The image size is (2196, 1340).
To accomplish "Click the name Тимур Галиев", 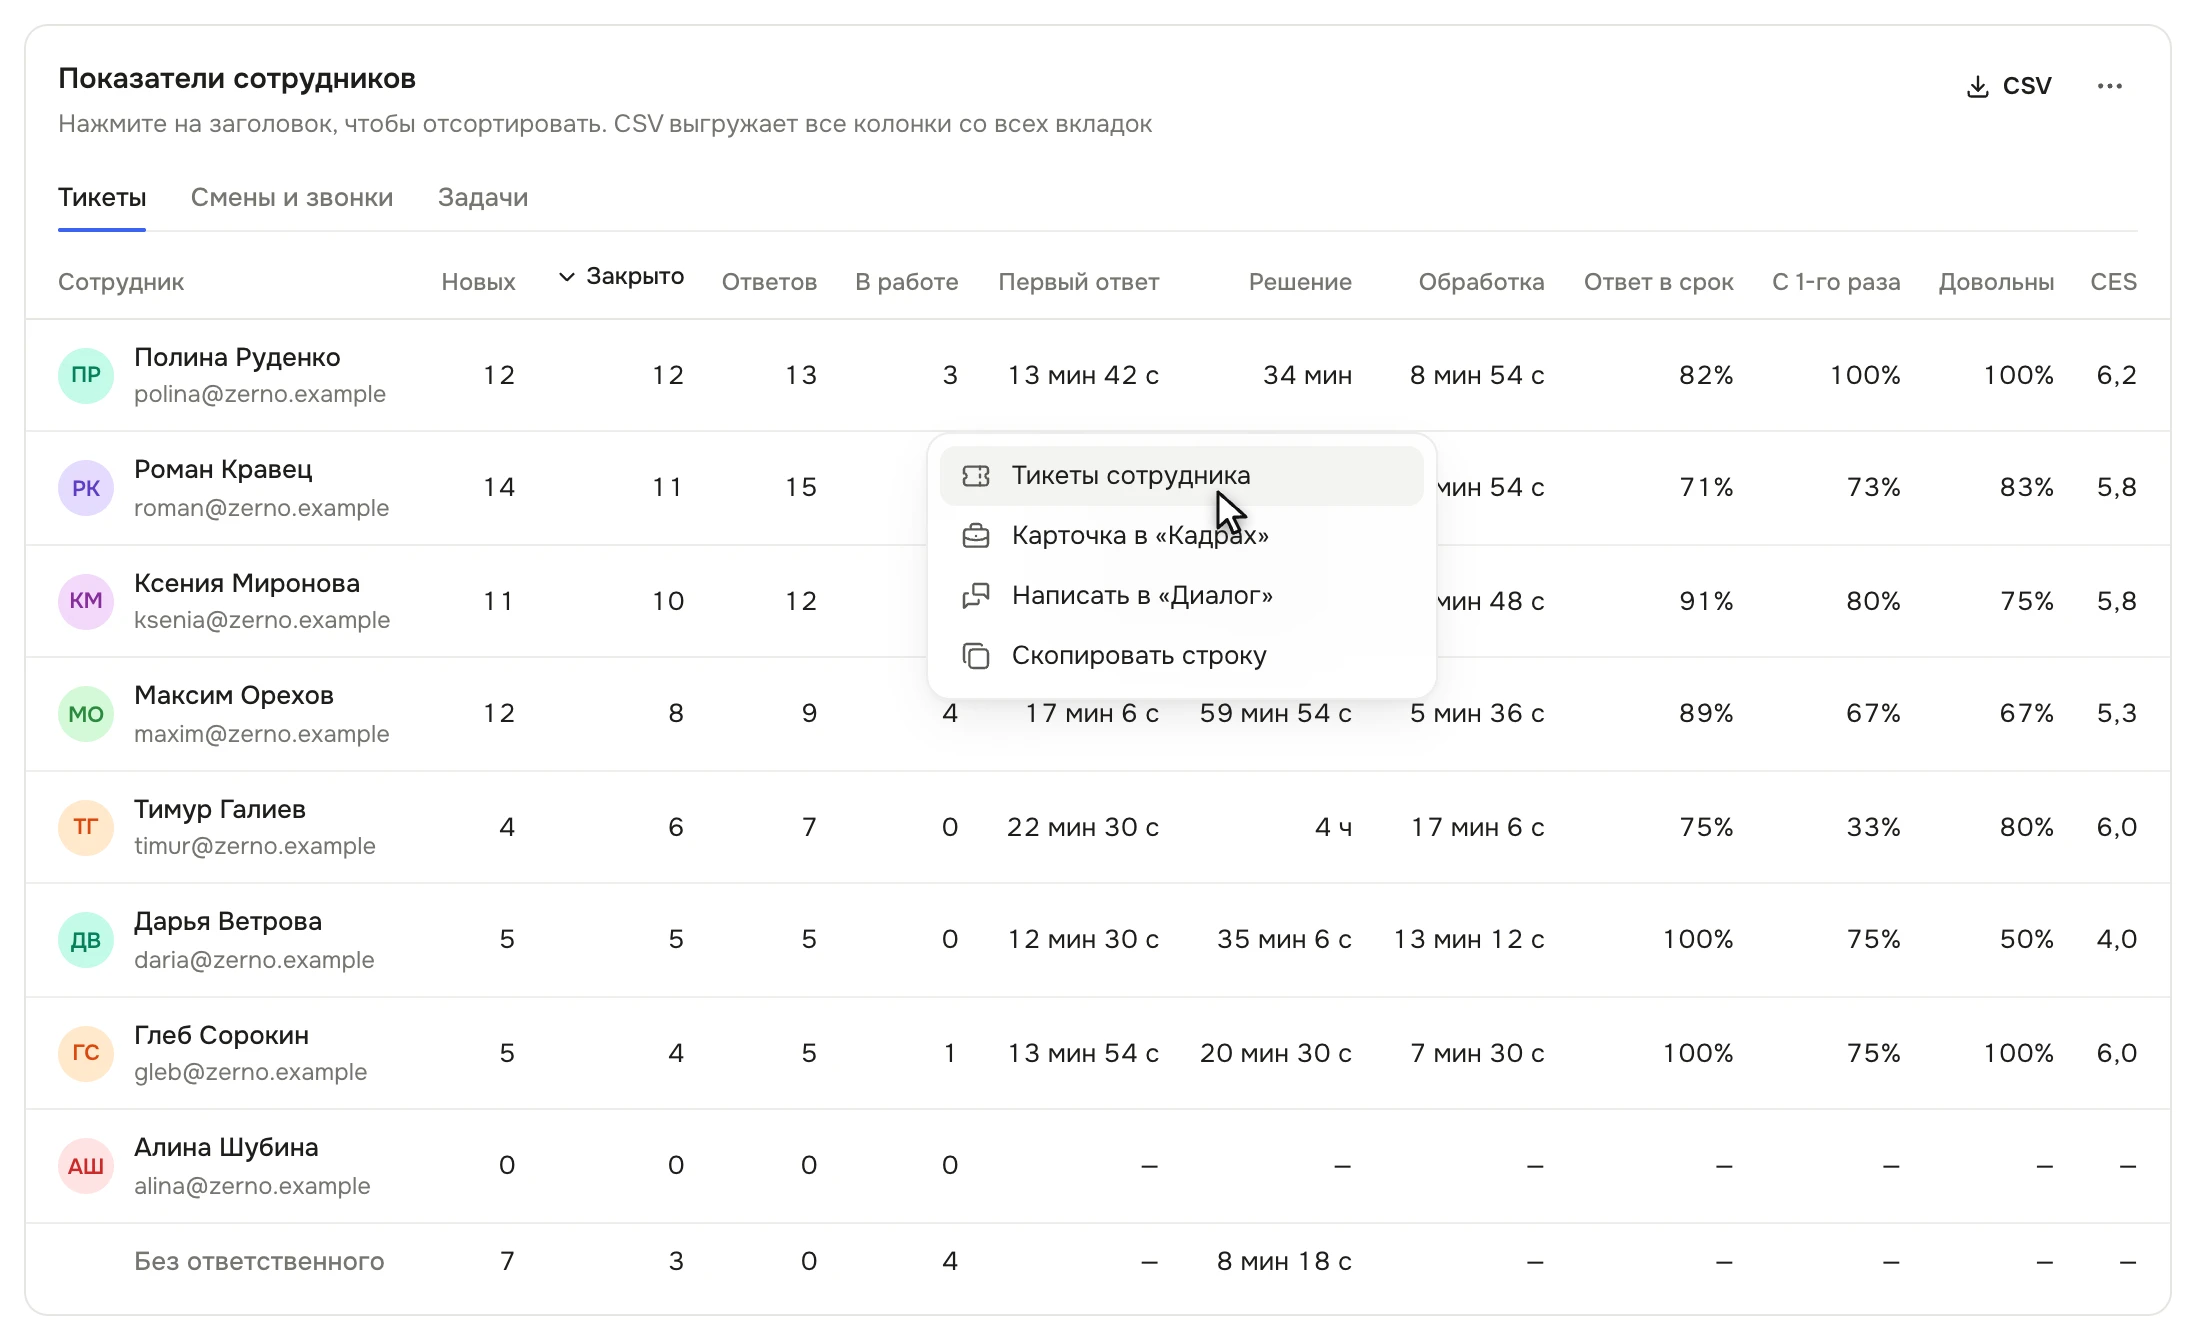I will [220, 809].
